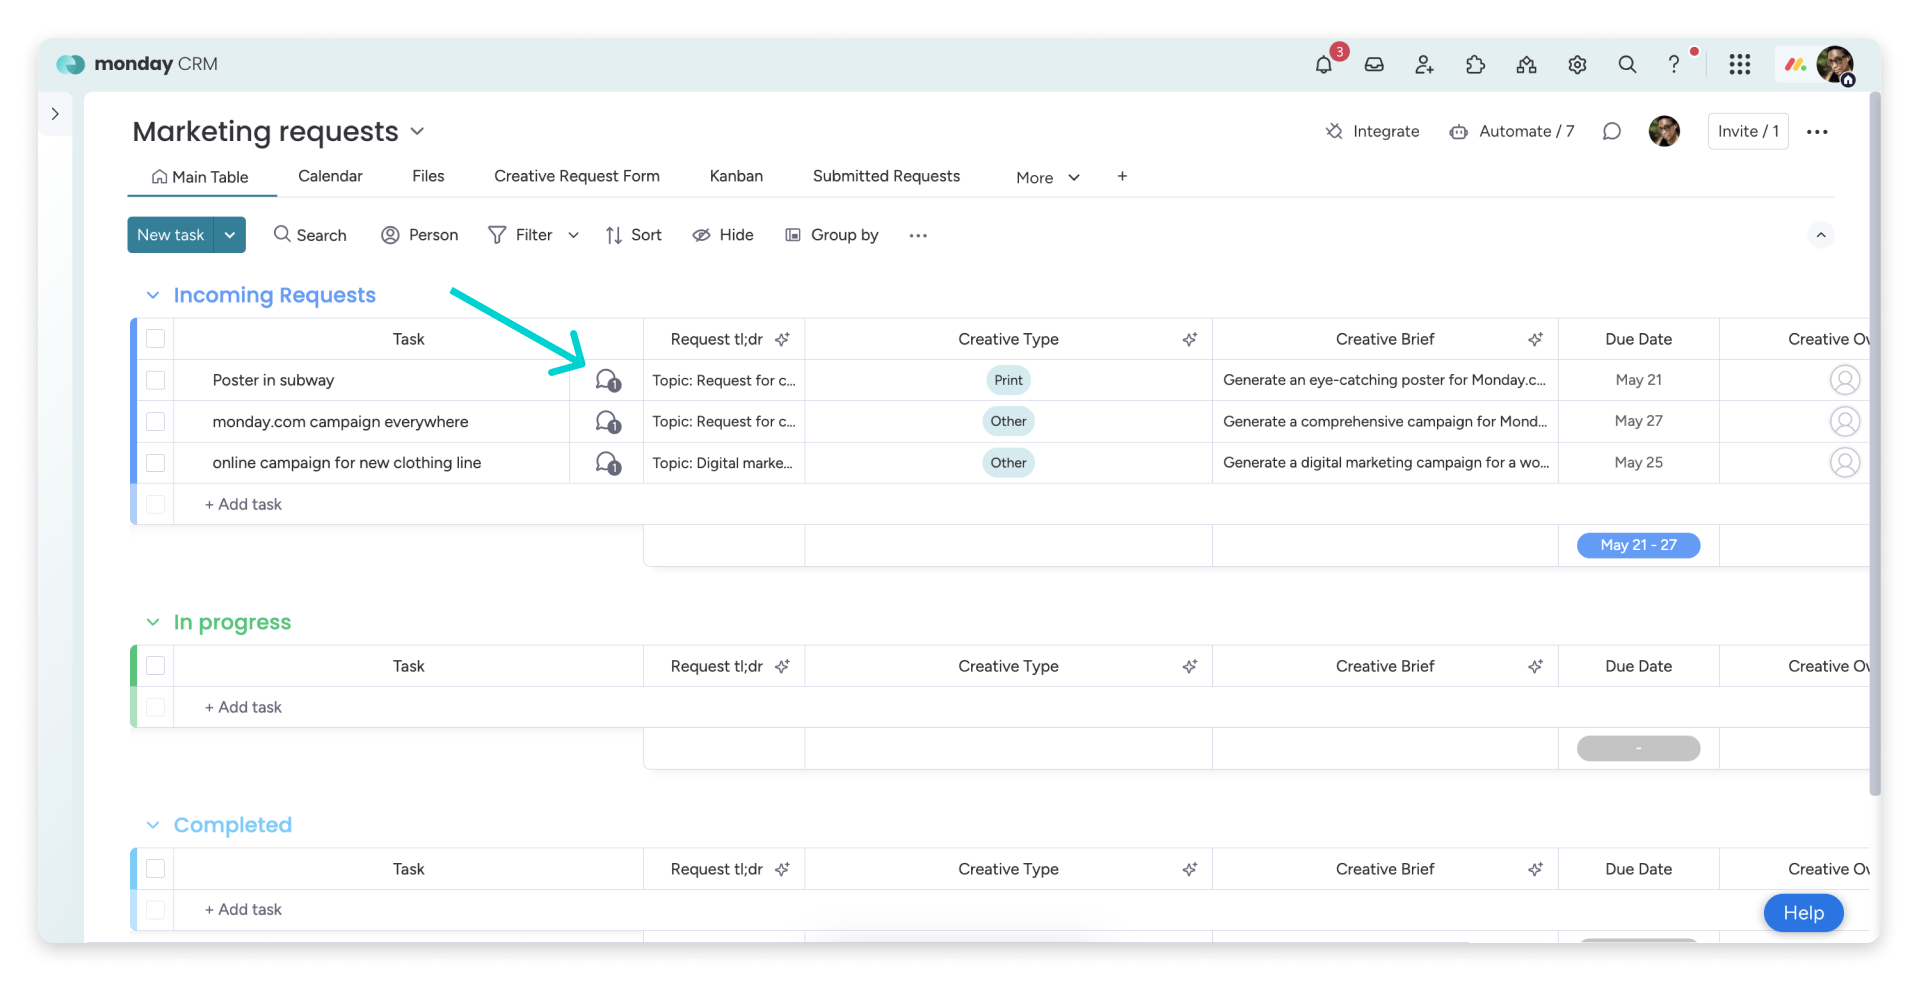The width and height of the screenshot is (1920, 981).
Task: Check the monday.com campaign everywhere checkbox
Action: [155, 422]
